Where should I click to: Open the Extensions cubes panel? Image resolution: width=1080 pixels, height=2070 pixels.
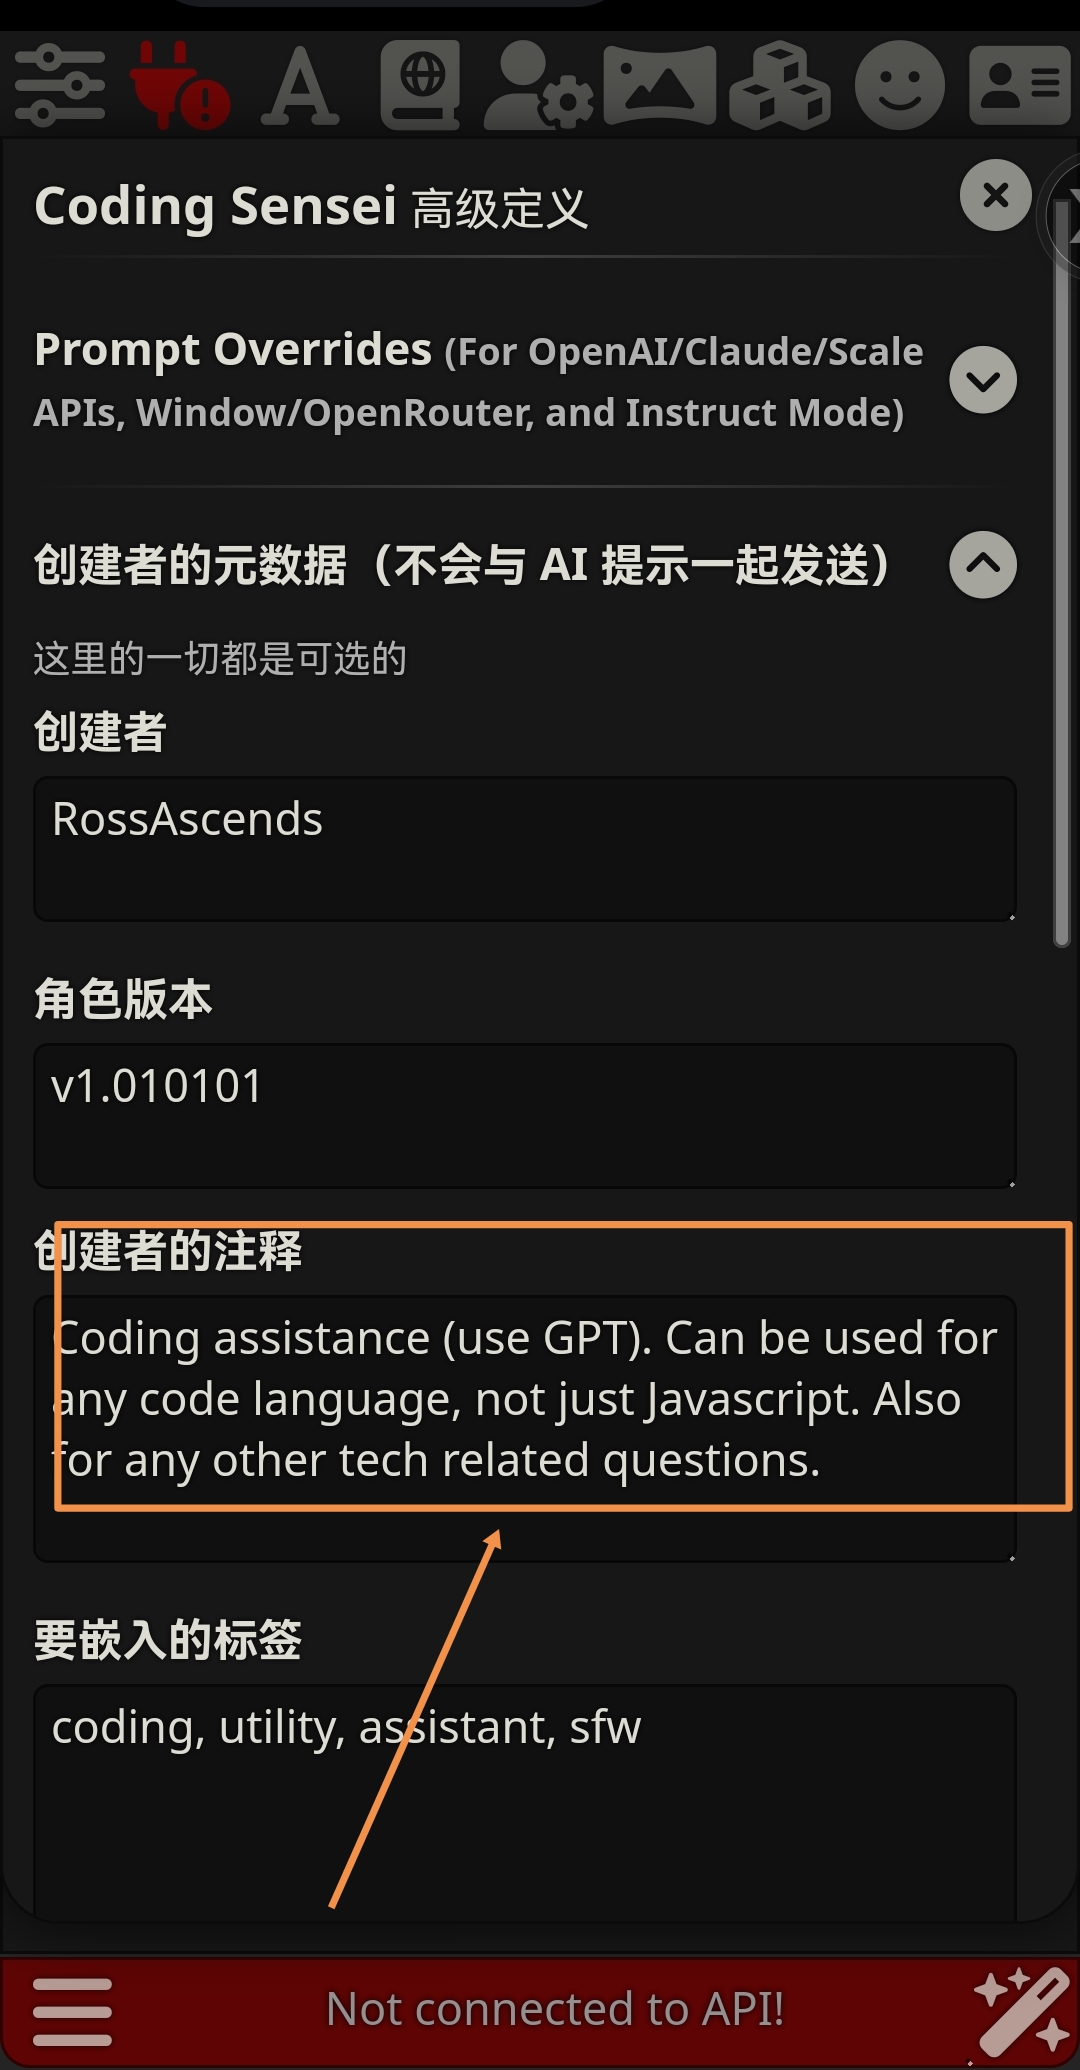click(x=780, y=85)
